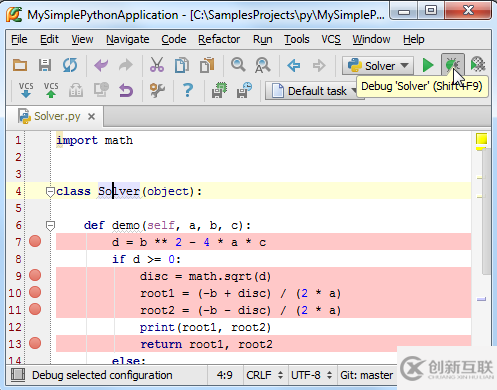
Task: Run Solver with the green play icon
Action: pyautogui.click(x=428, y=65)
